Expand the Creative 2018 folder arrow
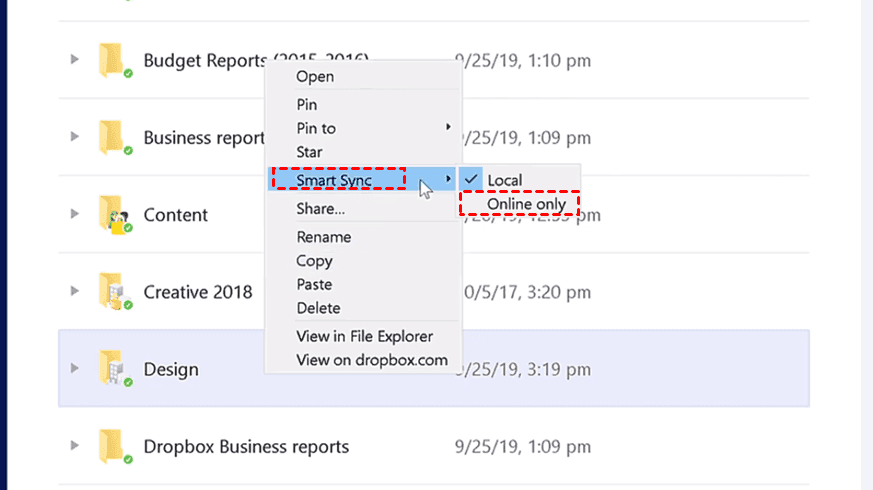Screen dimensions: 873x490 point(74,291)
